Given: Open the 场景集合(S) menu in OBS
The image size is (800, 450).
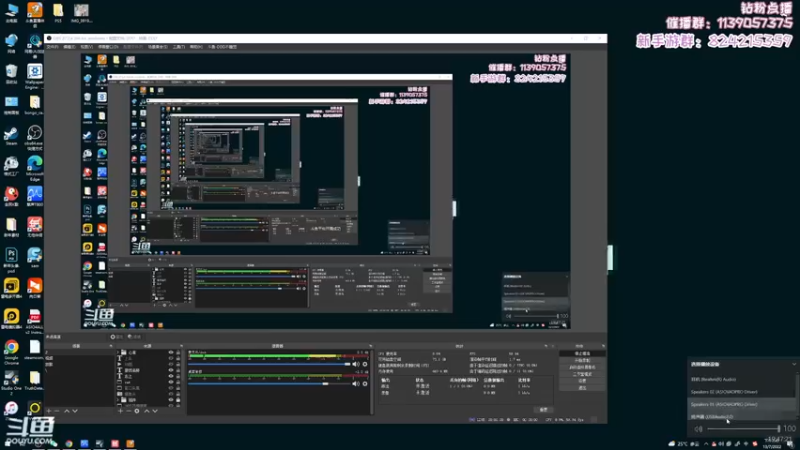Looking at the screenshot, I should tap(158, 47).
